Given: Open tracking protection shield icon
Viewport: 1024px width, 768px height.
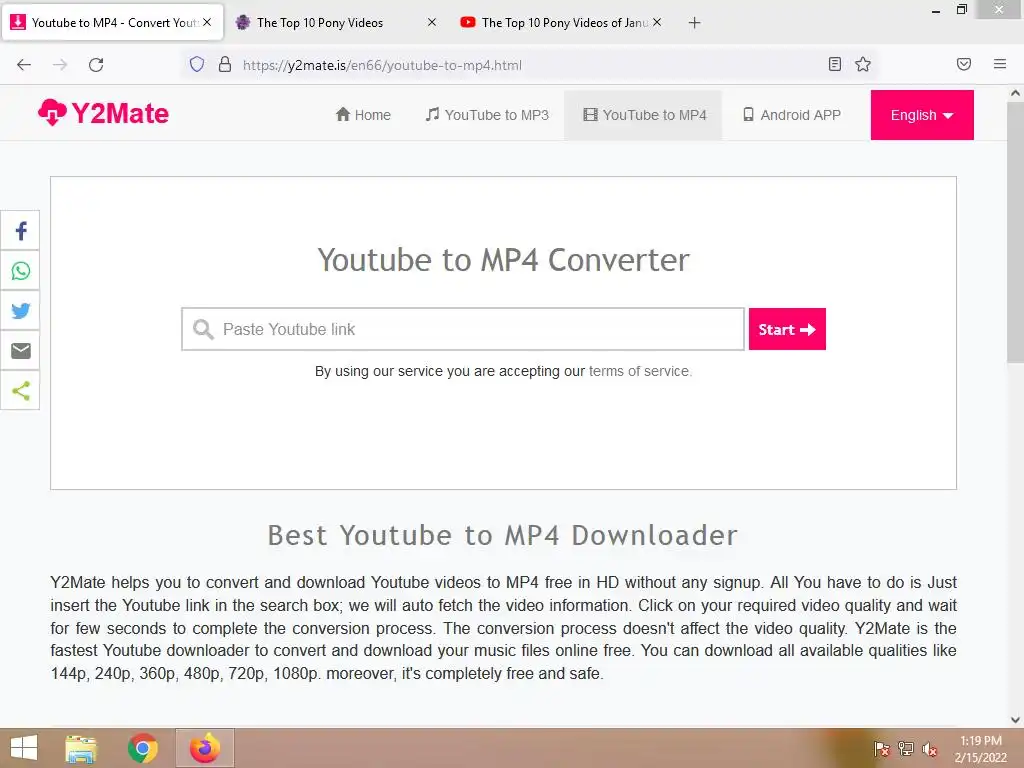Looking at the screenshot, I should point(197,65).
